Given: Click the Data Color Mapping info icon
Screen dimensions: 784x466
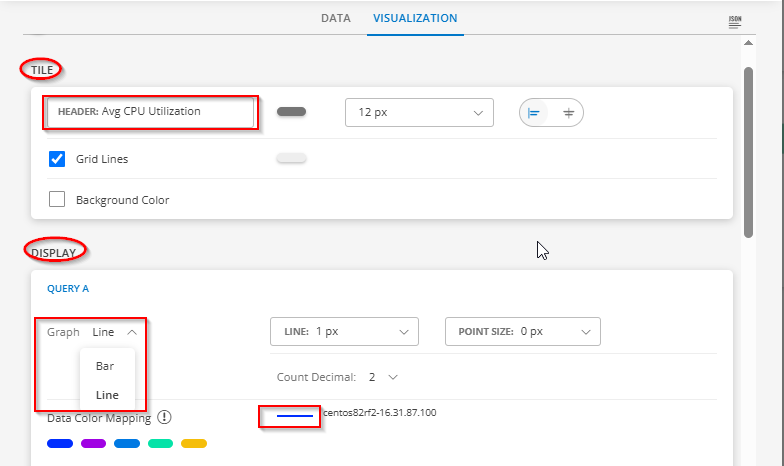Looking at the screenshot, I should 164,417.
